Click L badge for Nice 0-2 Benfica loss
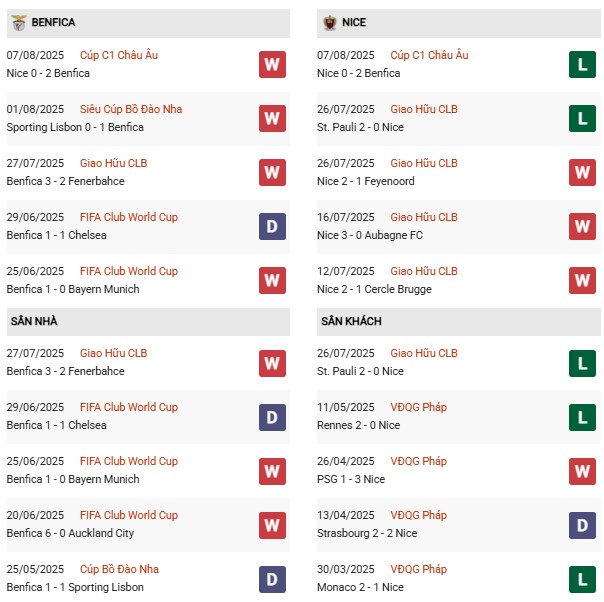This screenshot has height=602, width=604. (x=582, y=64)
